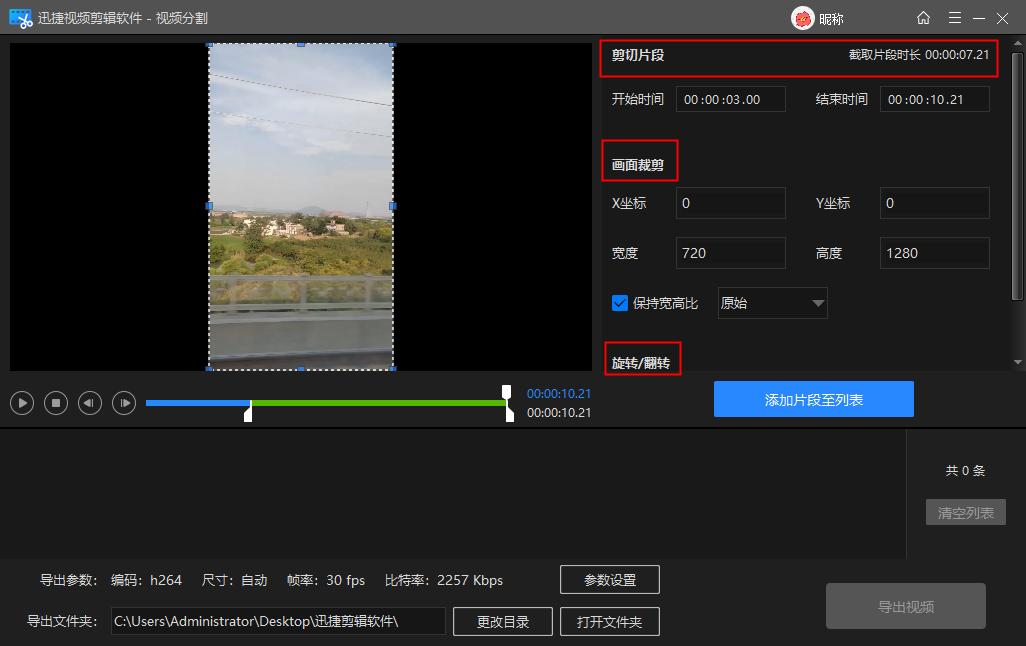1026x646 pixels.
Task: Open the Home screen via the house icon
Action: pos(924,17)
